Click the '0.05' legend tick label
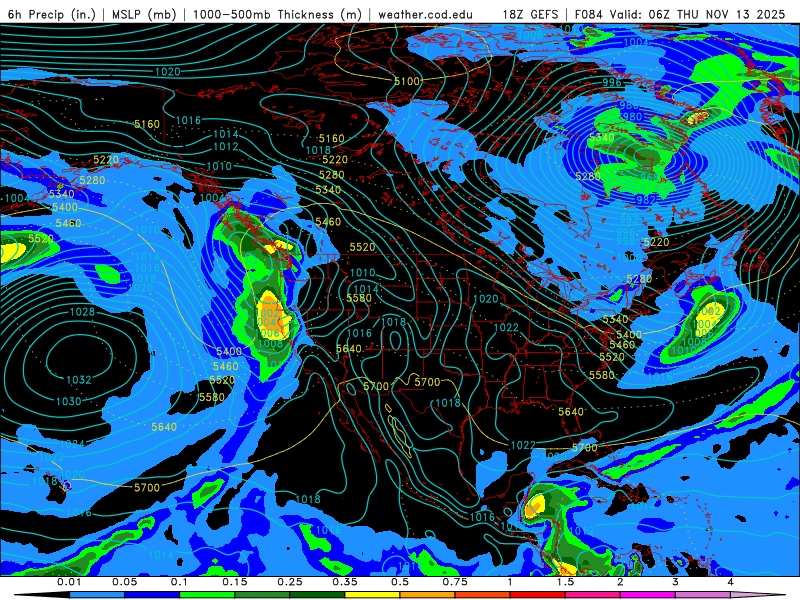This screenshot has width=800, height=600. 124,582
